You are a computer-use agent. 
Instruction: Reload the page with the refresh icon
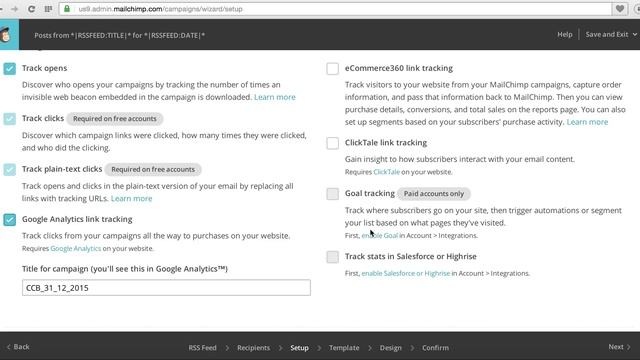click(x=31, y=9)
